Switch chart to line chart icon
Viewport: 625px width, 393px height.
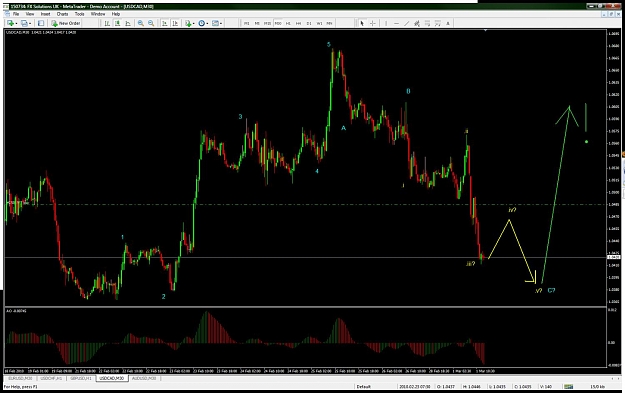(x=128, y=24)
